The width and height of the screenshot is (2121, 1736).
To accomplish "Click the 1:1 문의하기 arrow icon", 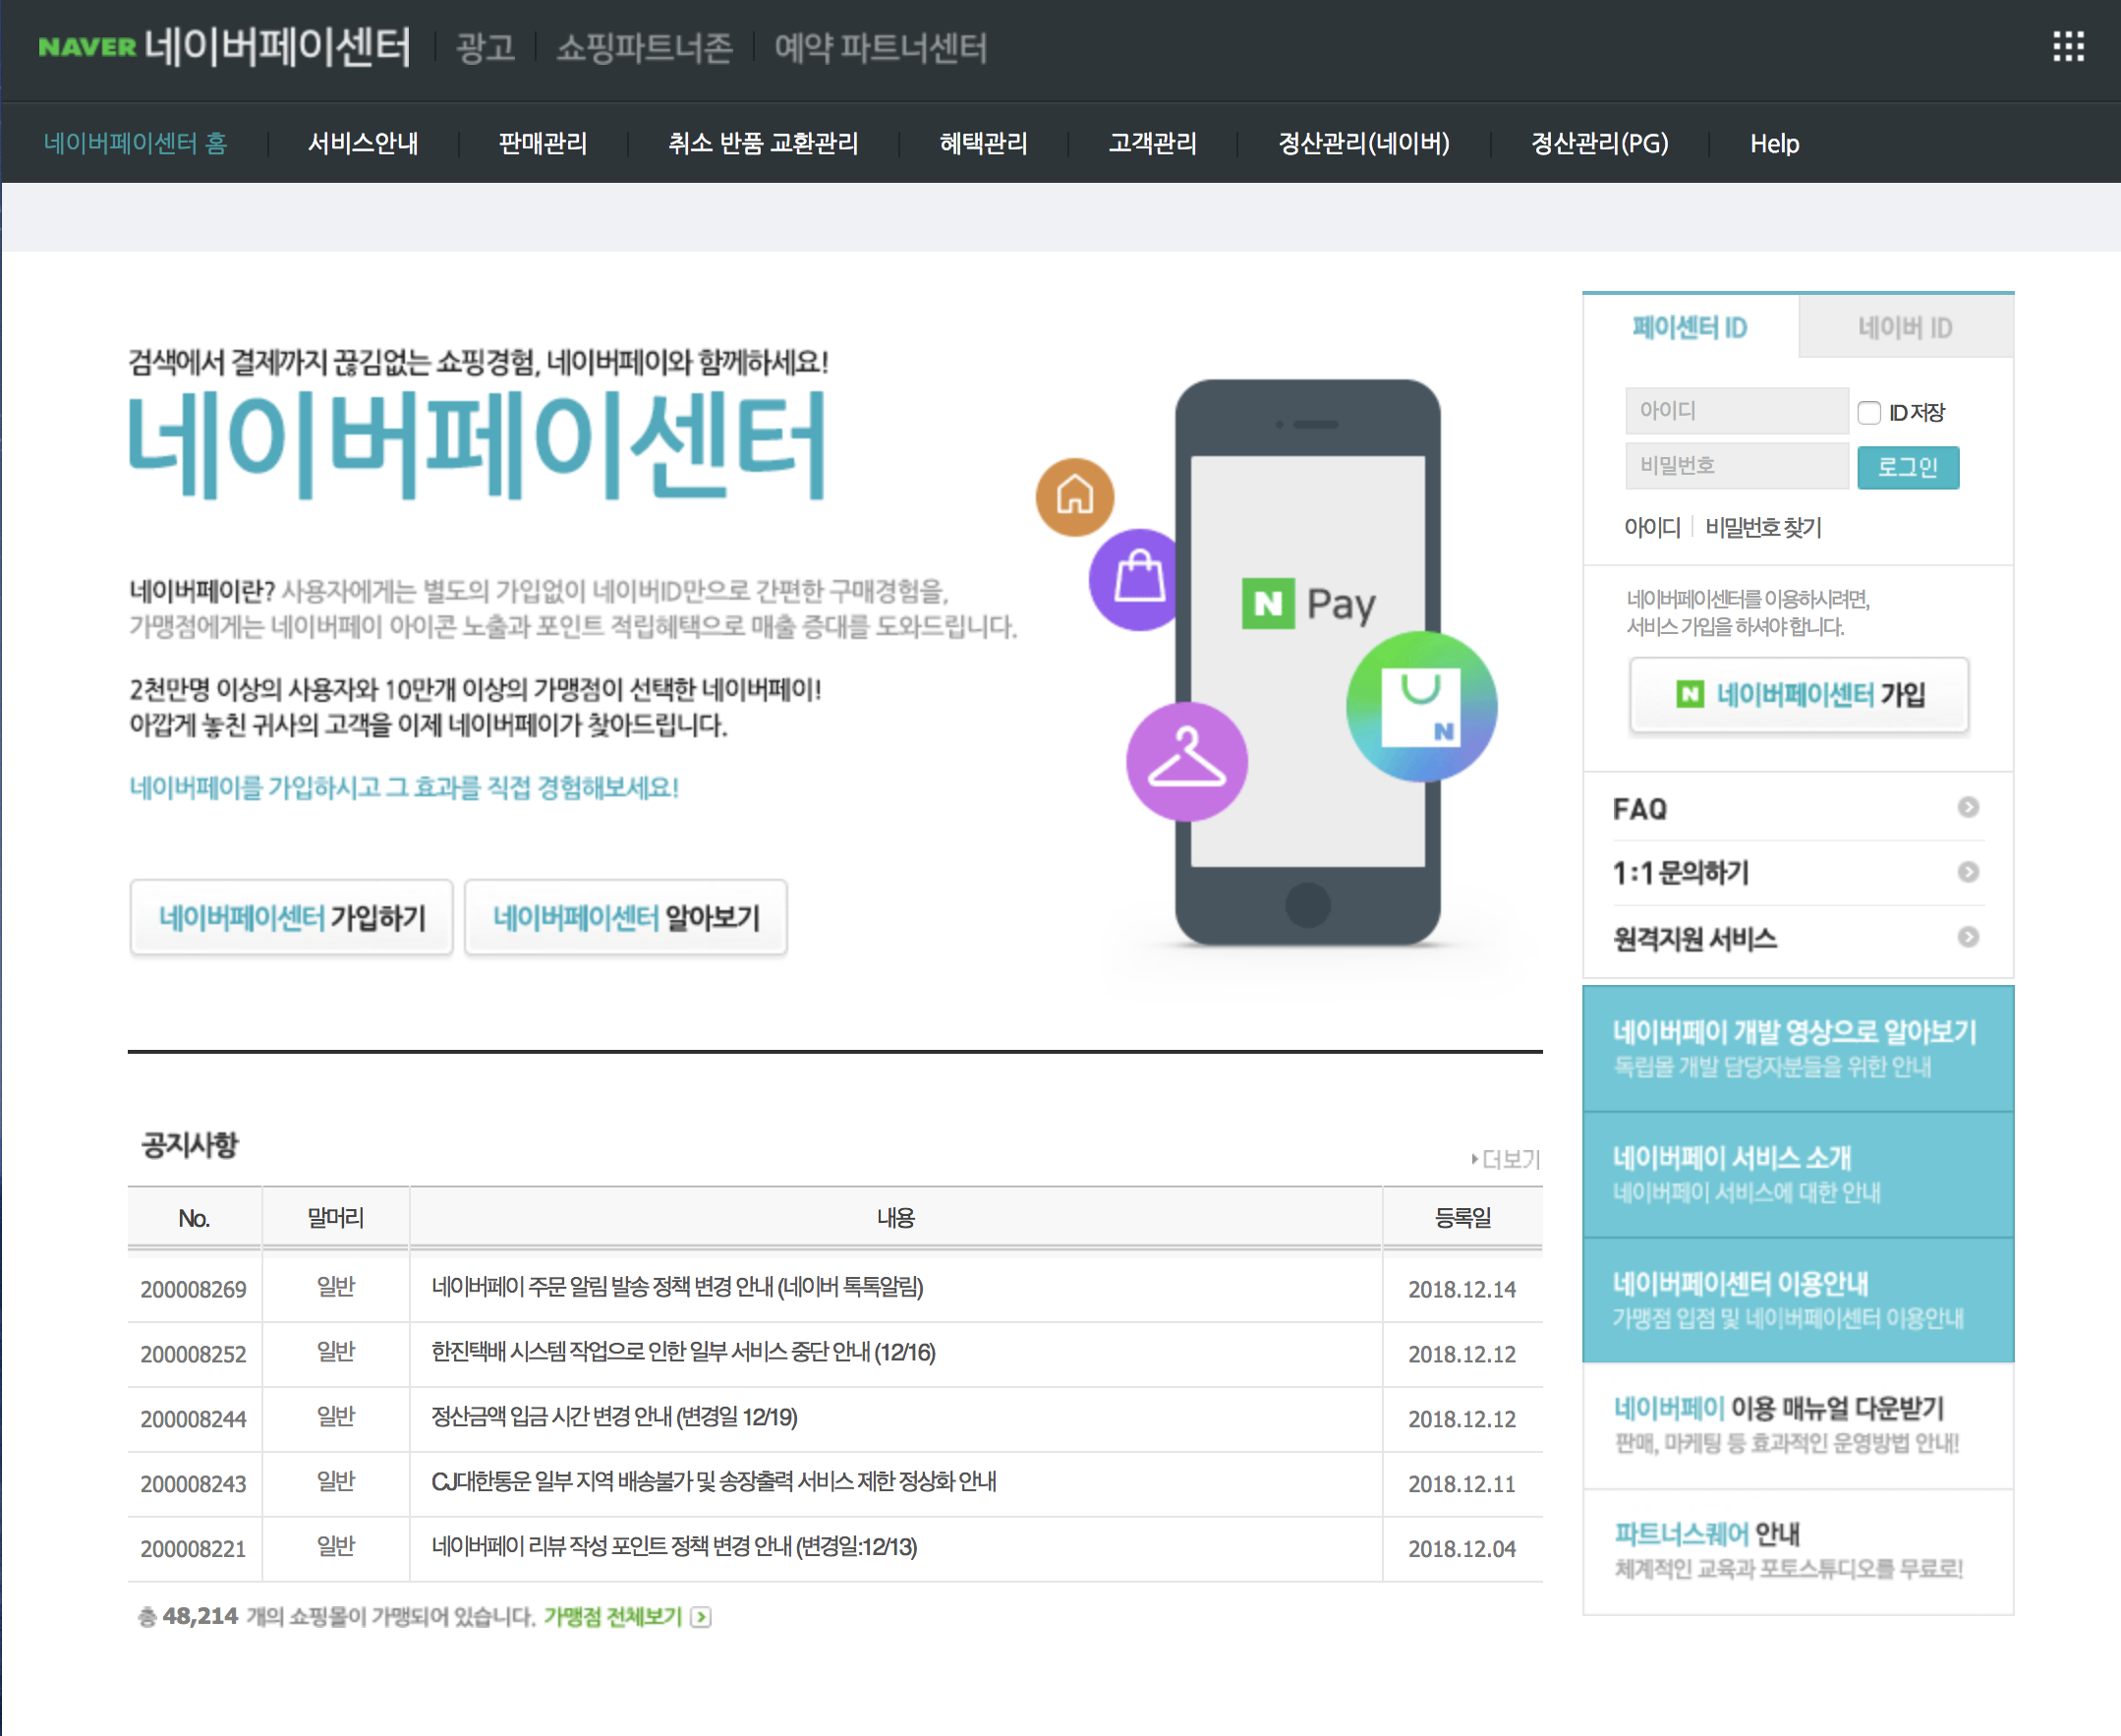I will pos(1967,872).
